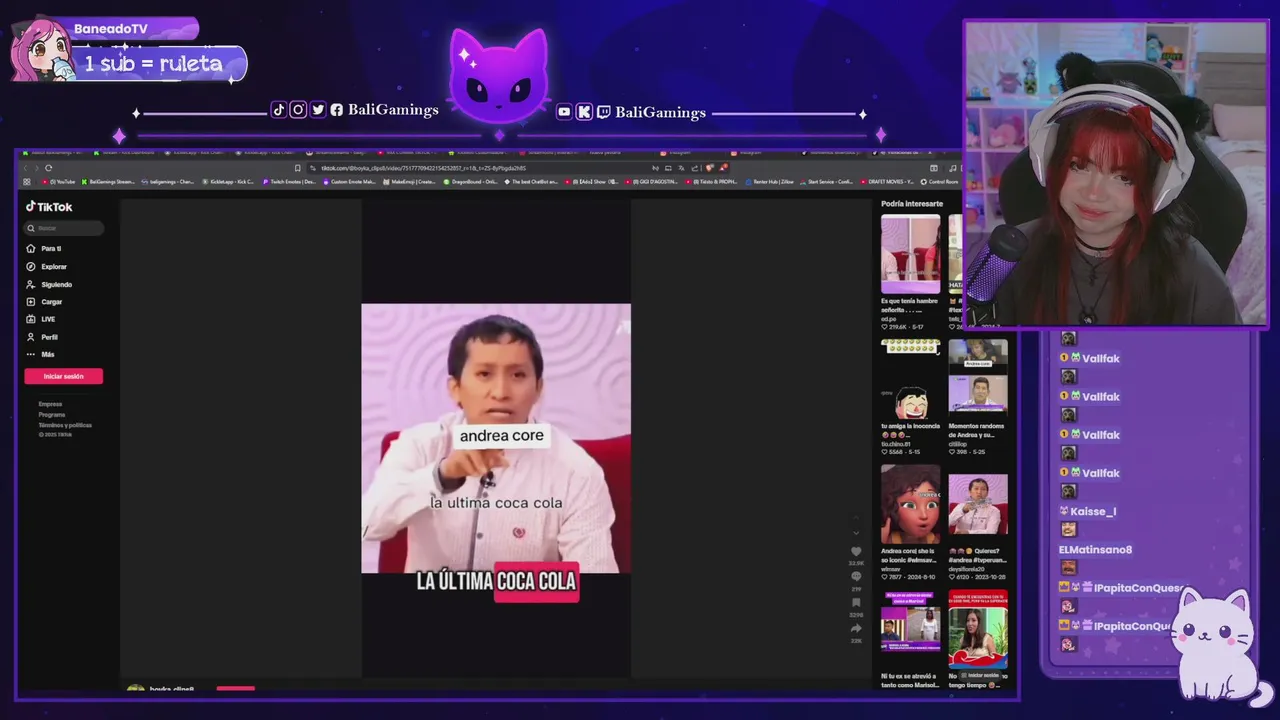Open the Twitch Emotes bookmark
Screen dimensions: 1280x720
point(289,182)
